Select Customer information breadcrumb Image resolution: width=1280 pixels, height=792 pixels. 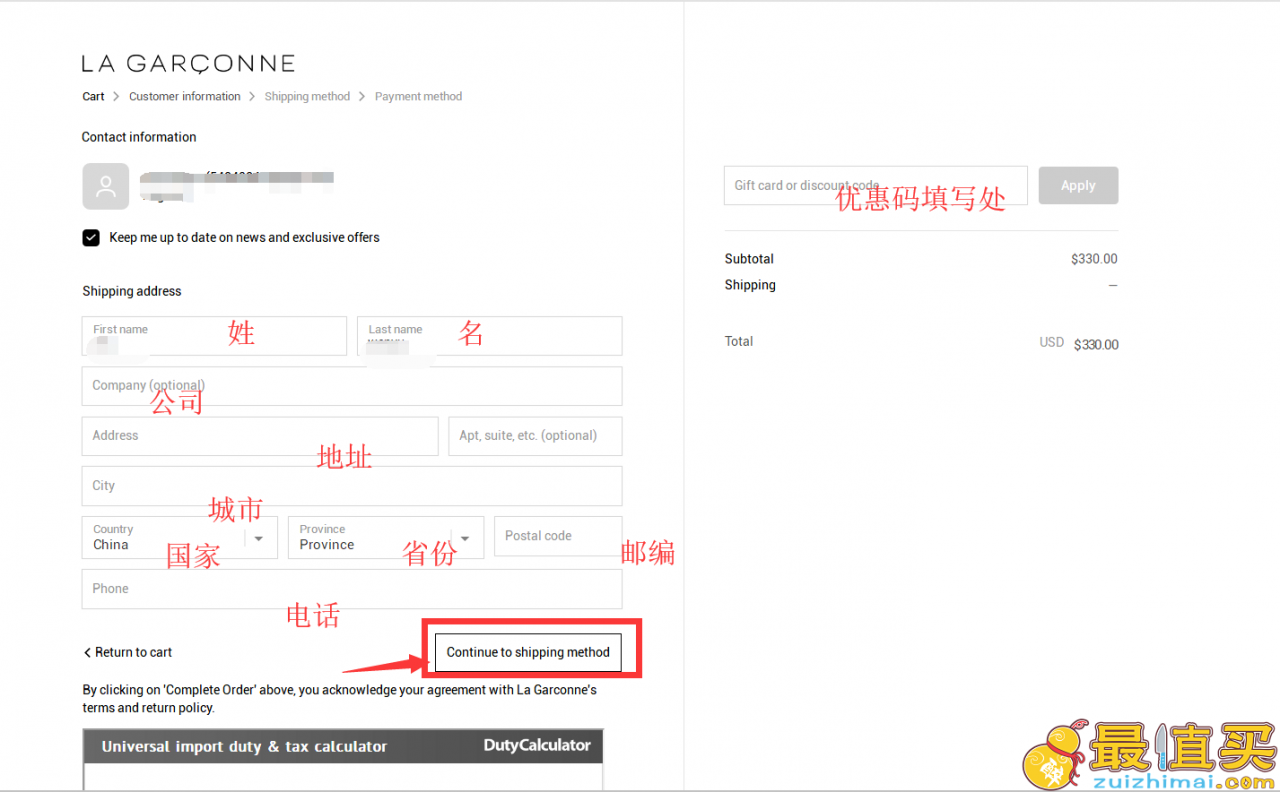[x=185, y=97]
